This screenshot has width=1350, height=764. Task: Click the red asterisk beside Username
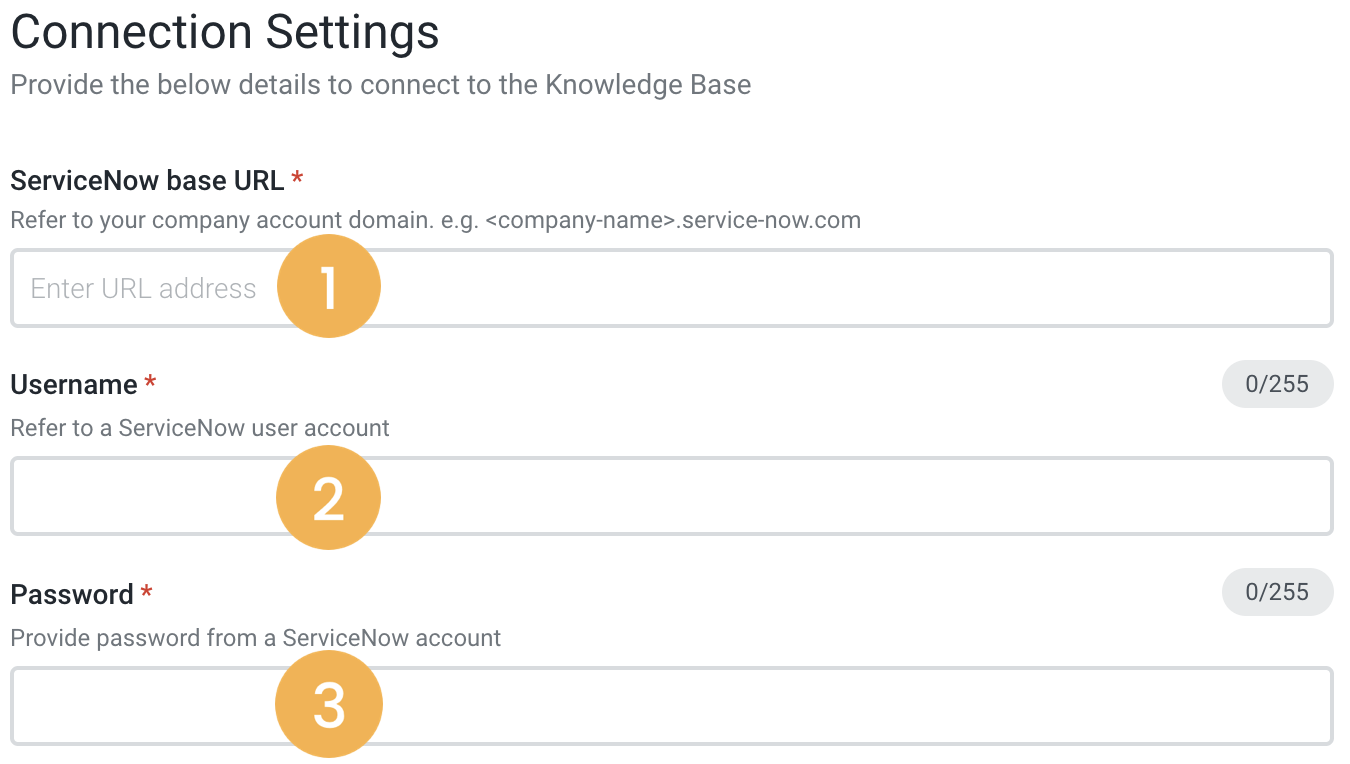[x=148, y=384]
